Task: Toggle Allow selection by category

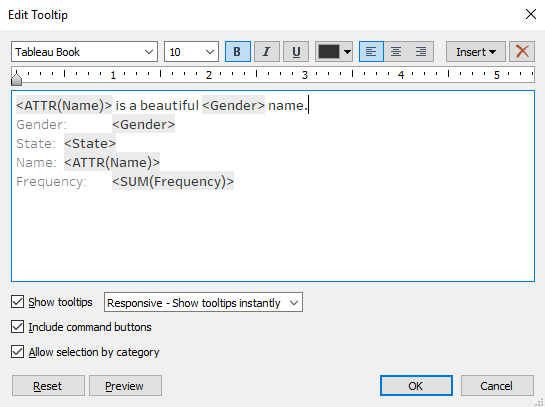Action: (17, 352)
